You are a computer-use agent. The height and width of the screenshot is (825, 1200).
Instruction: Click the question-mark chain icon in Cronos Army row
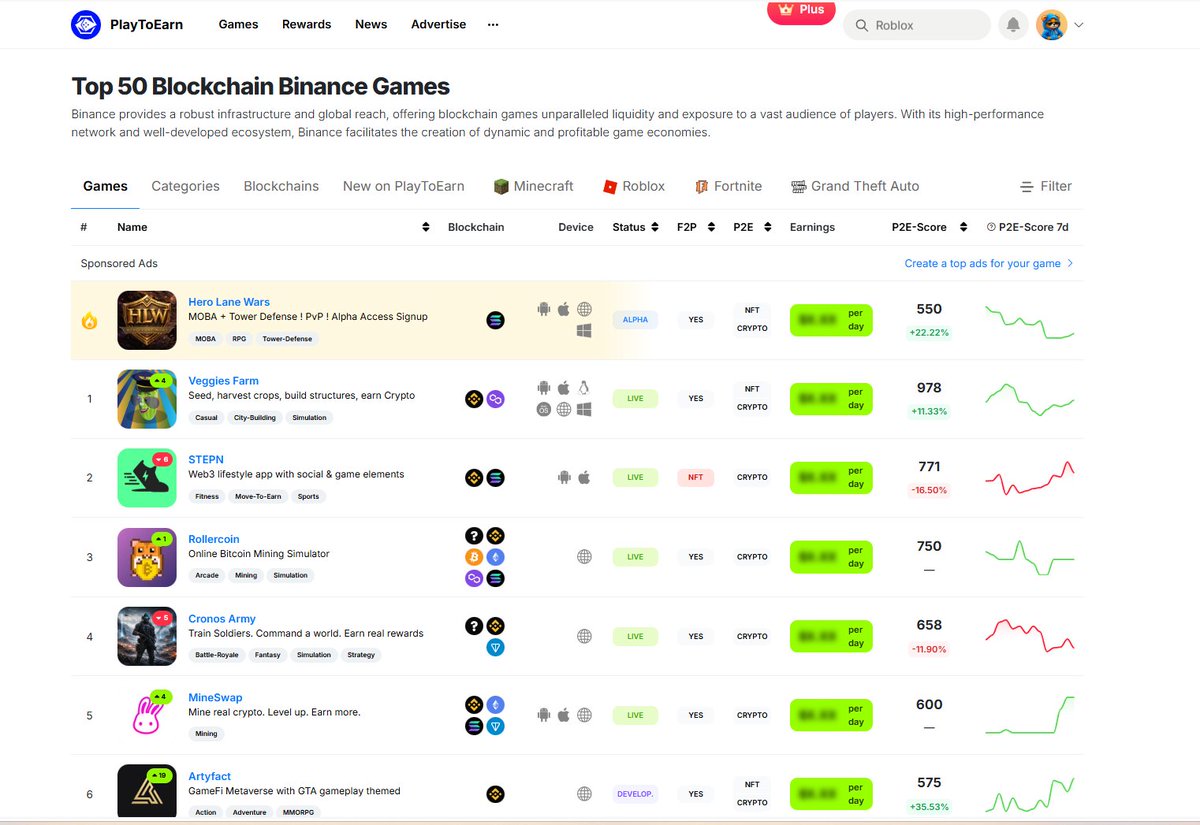474,626
